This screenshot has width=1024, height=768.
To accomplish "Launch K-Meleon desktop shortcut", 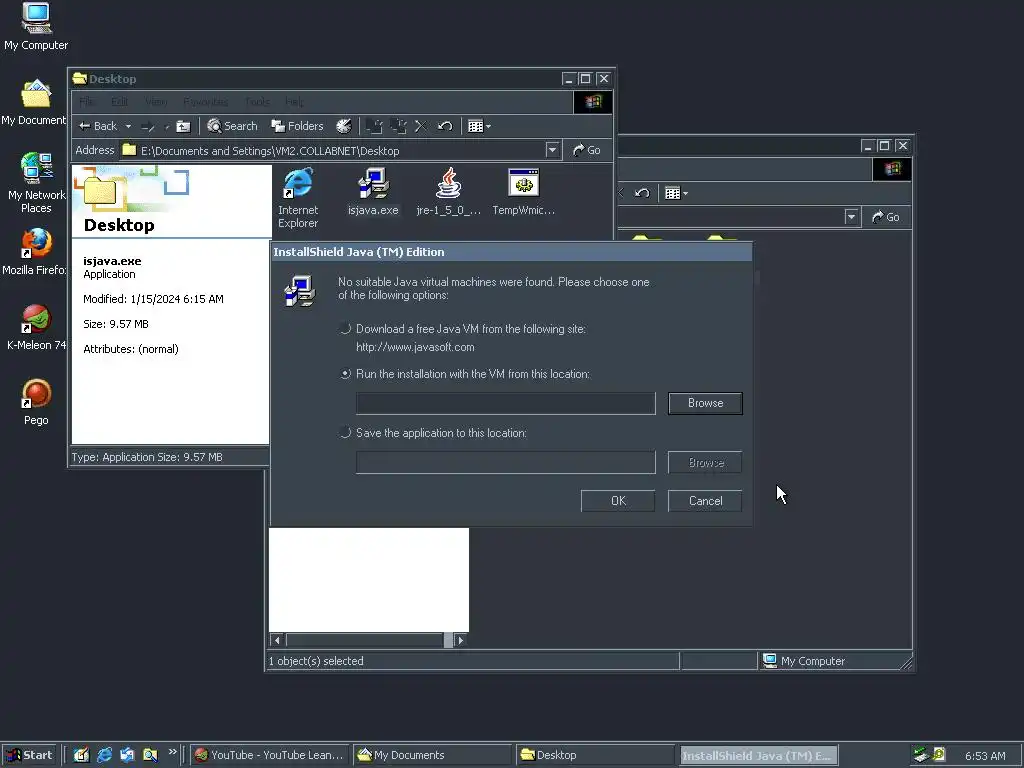I will tap(36, 327).
